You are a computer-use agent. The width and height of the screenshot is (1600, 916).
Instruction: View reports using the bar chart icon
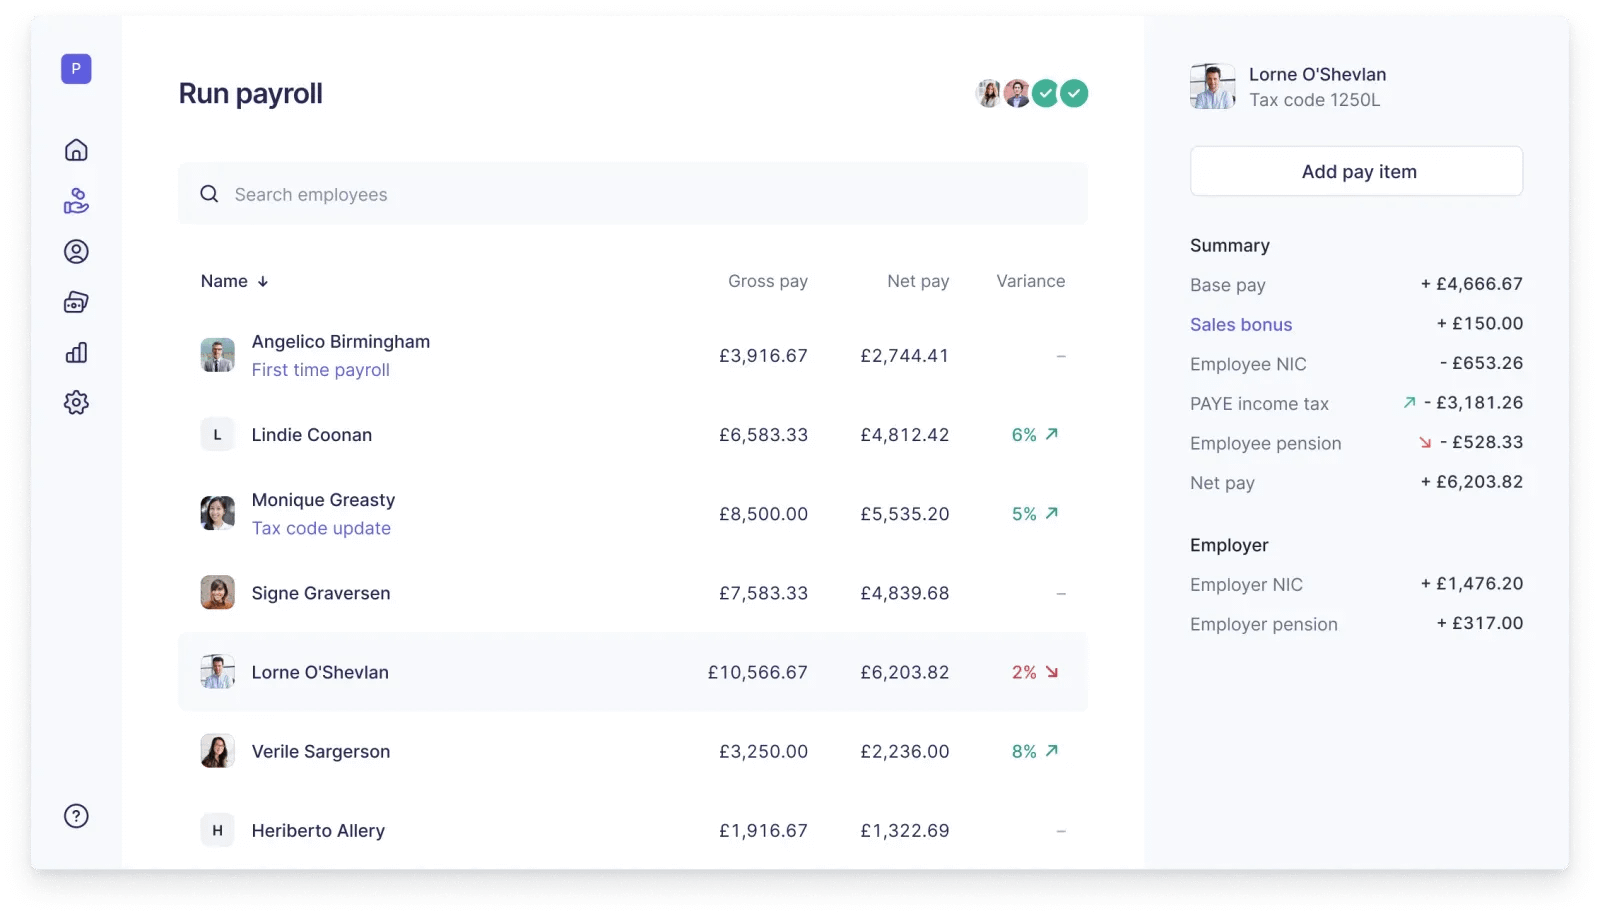pyautogui.click(x=76, y=352)
